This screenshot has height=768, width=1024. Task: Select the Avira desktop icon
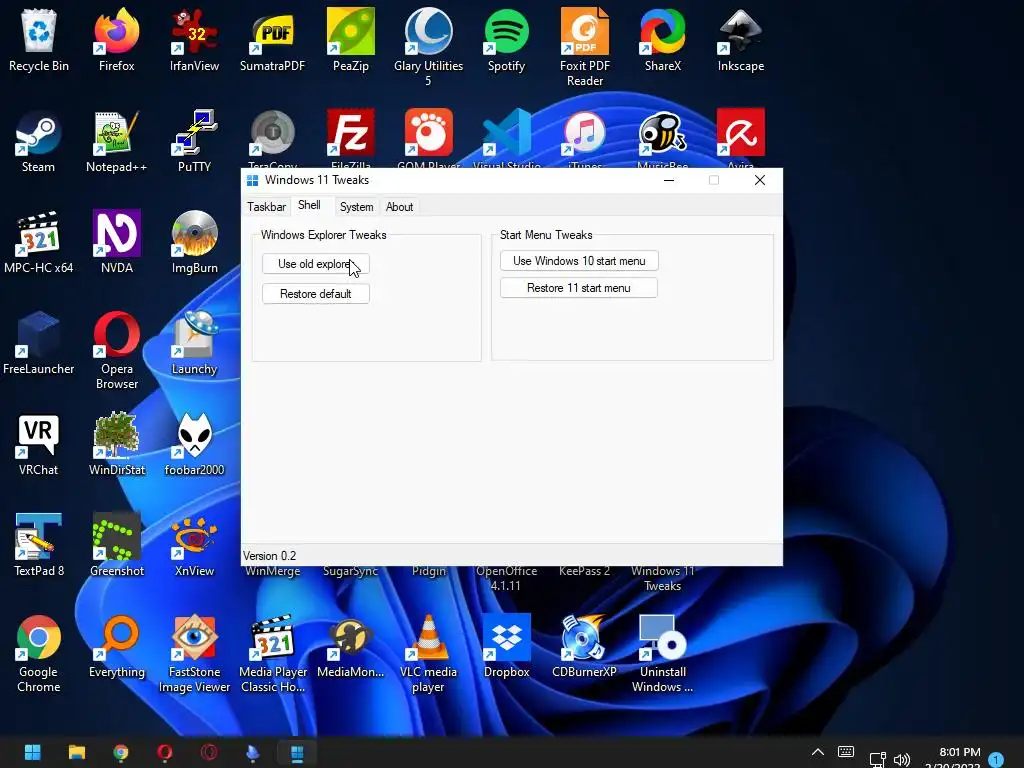tap(741, 136)
